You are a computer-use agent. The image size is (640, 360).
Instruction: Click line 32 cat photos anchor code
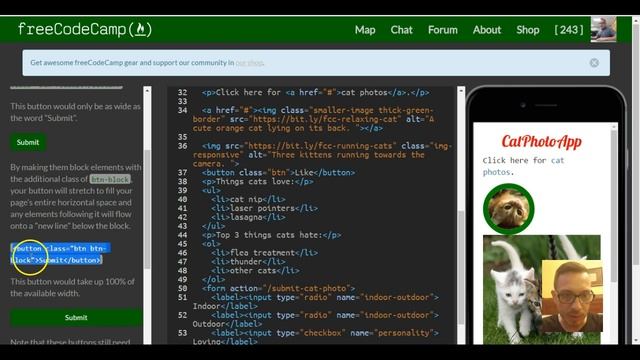pos(315,93)
